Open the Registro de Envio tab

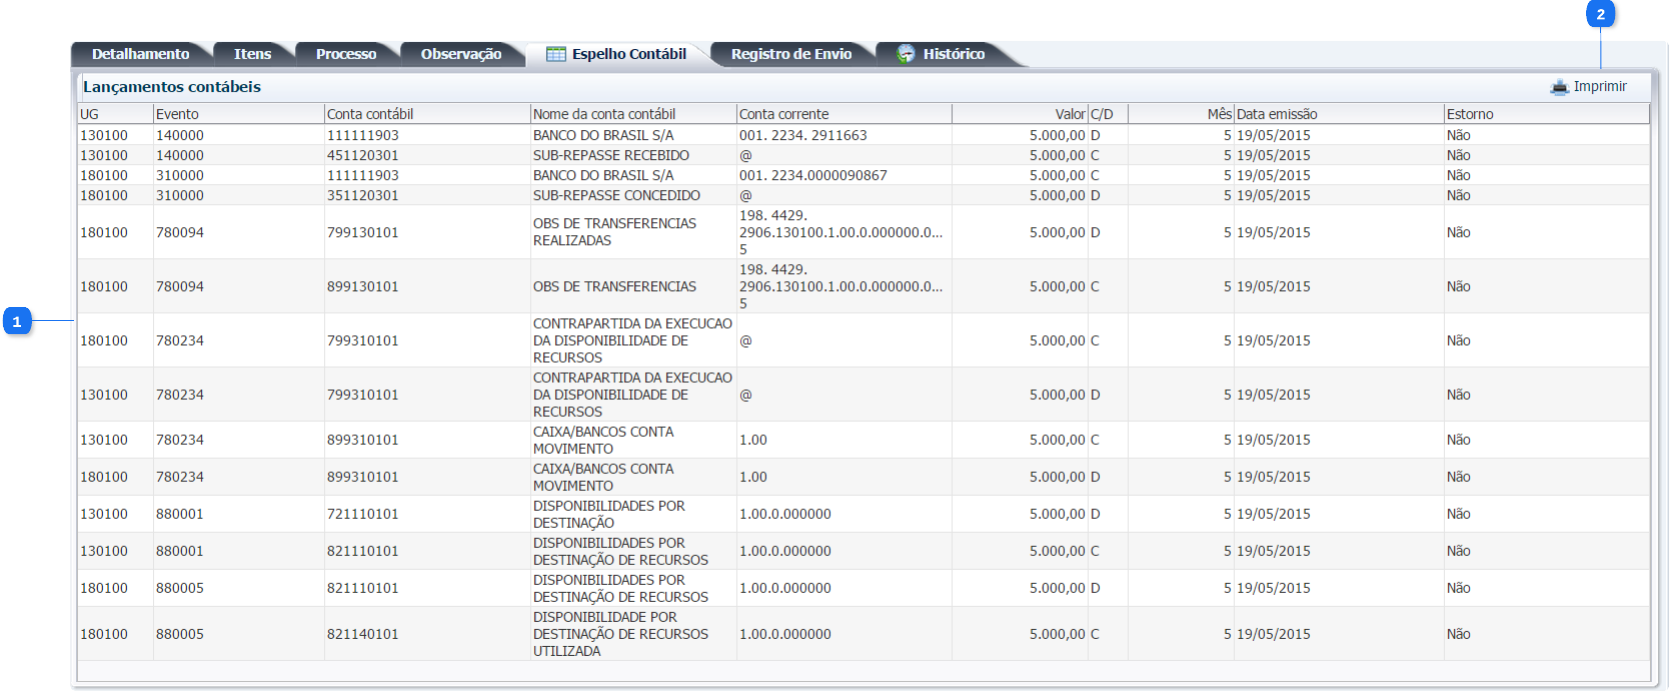coord(791,54)
